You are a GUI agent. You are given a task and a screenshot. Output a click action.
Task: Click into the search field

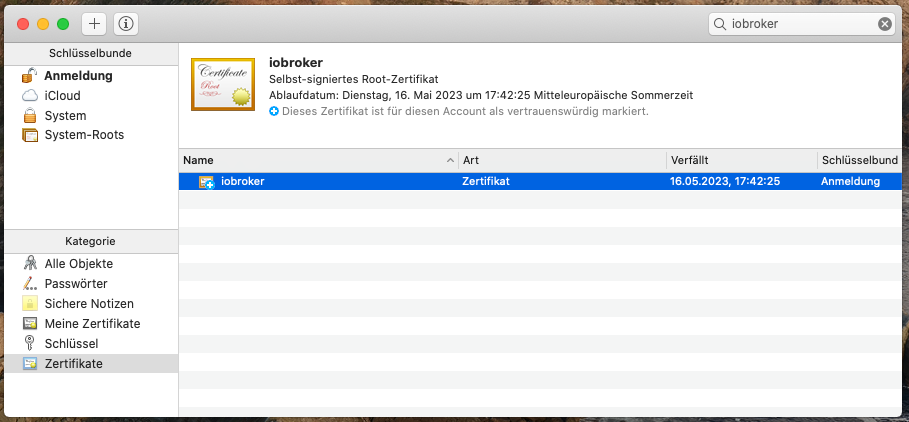[x=800, y=24]
